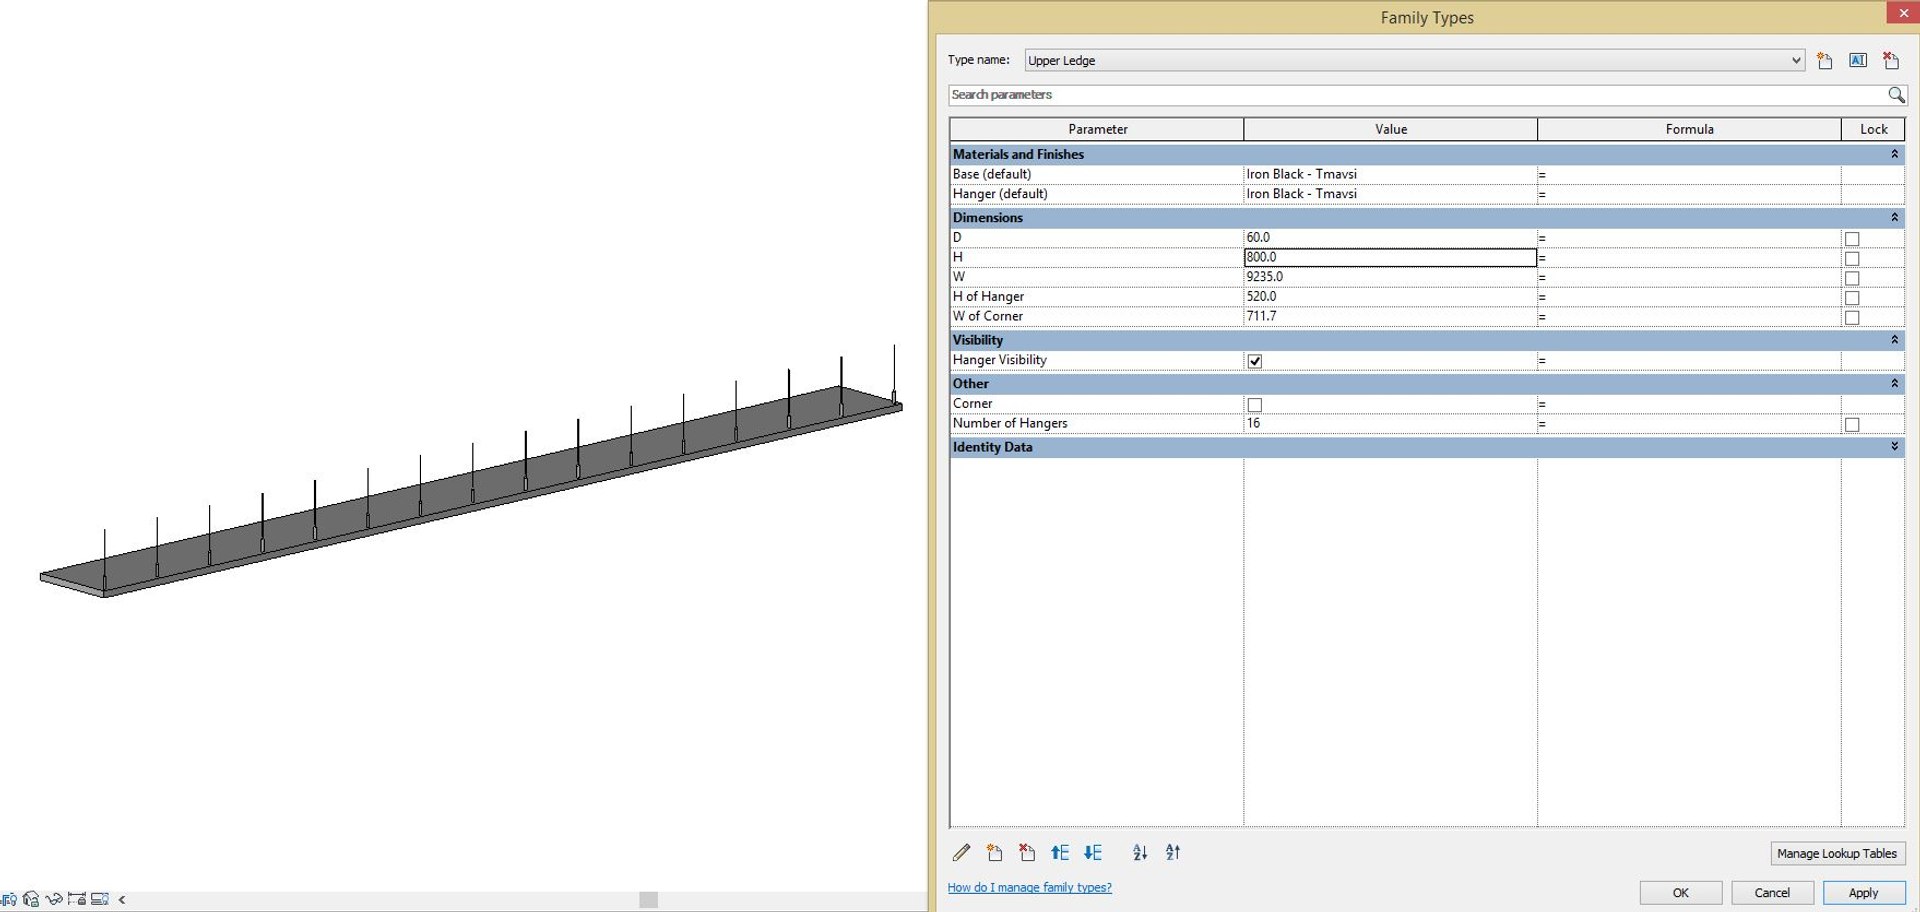Select the Base (default) parameter name
This screenshot has height=912, width=1920.
[x=992, y=174]
